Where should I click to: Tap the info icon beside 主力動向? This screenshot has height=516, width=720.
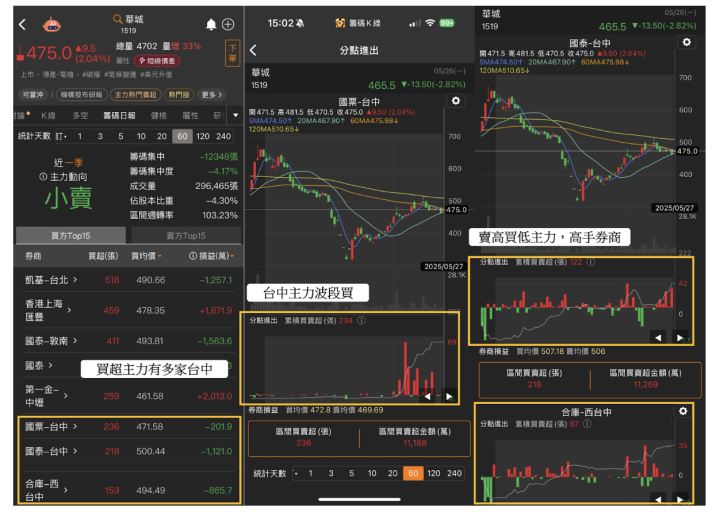[43, 177]
